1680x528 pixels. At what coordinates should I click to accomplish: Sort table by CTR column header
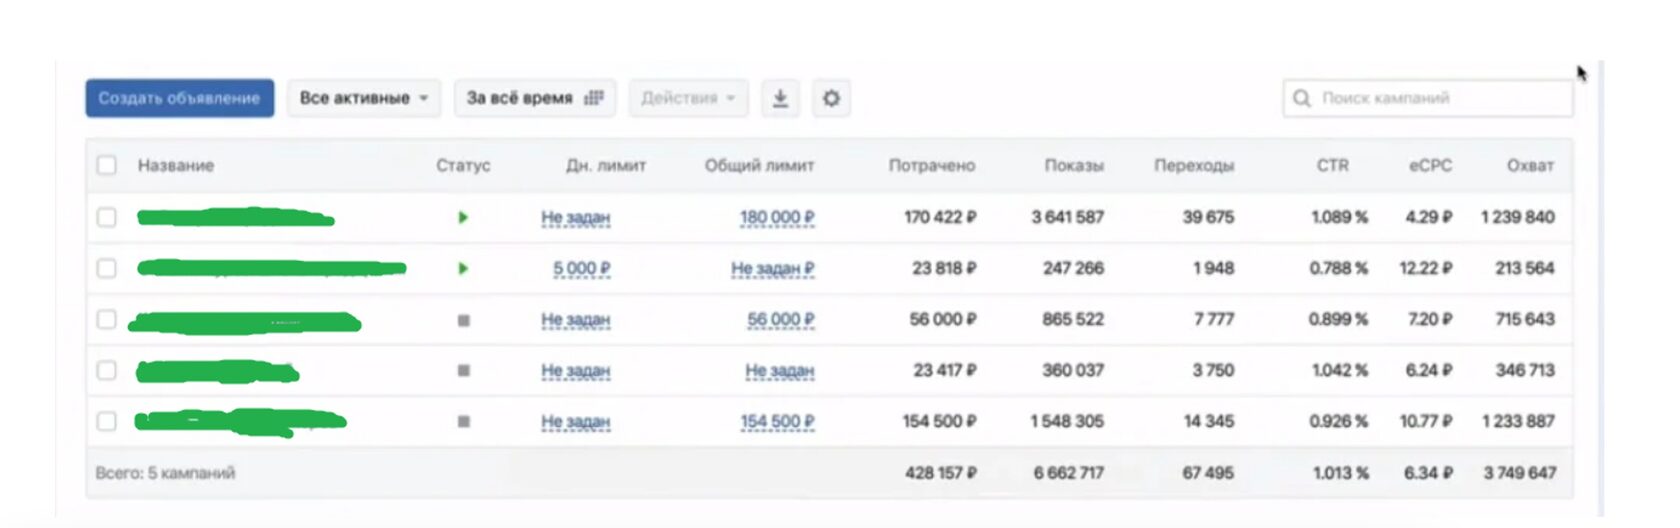[x=1332, y=165]
